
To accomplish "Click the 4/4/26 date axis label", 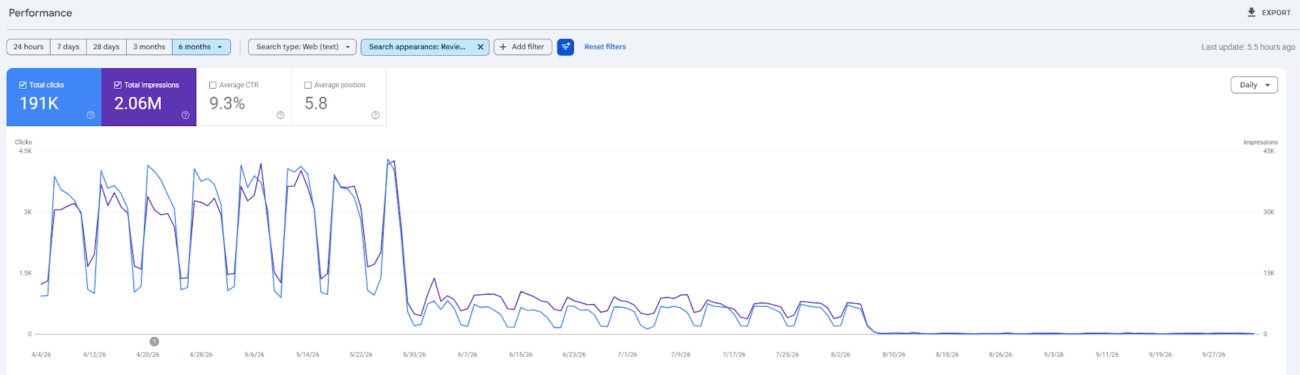I will (41, 354).
